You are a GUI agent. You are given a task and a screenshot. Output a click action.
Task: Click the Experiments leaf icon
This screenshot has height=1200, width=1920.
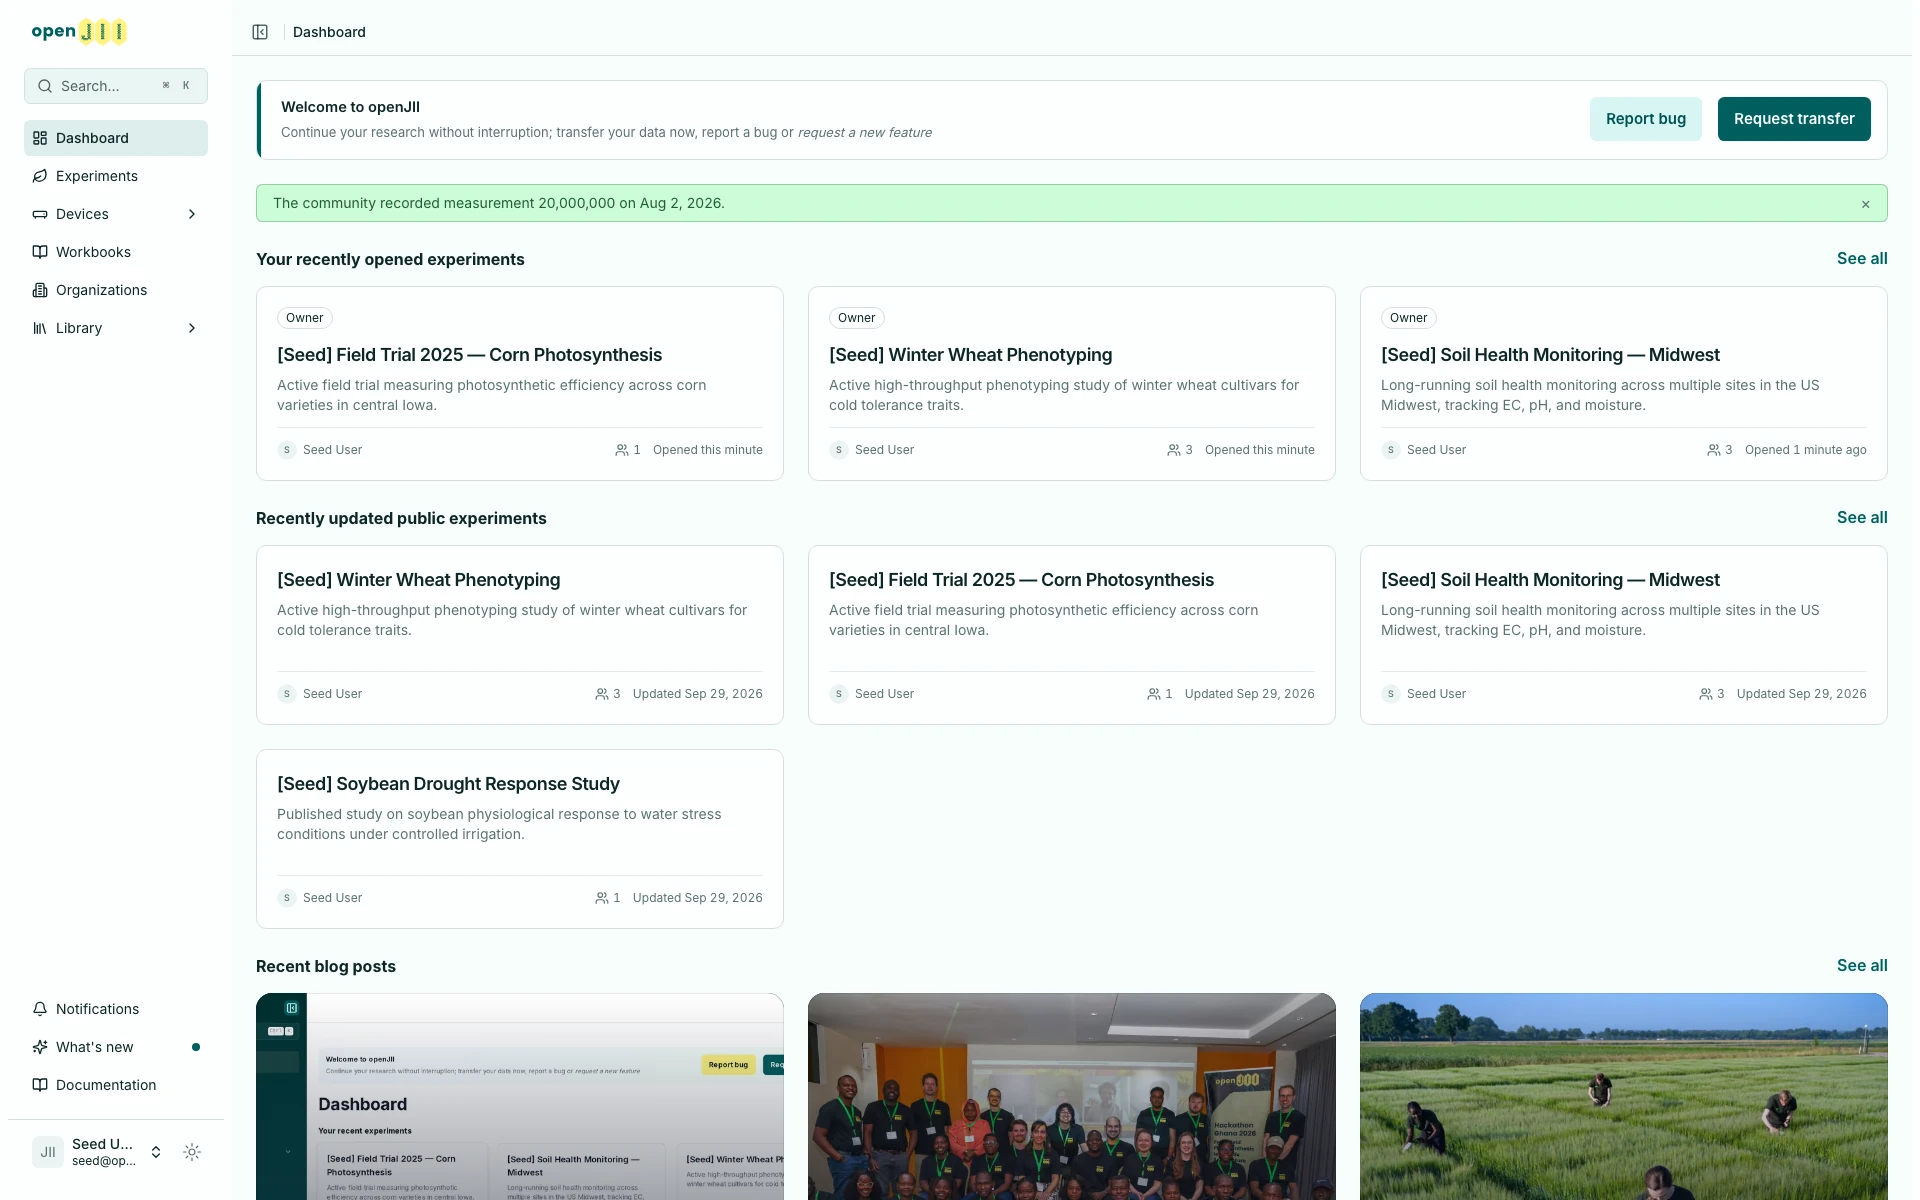point(40,176)
